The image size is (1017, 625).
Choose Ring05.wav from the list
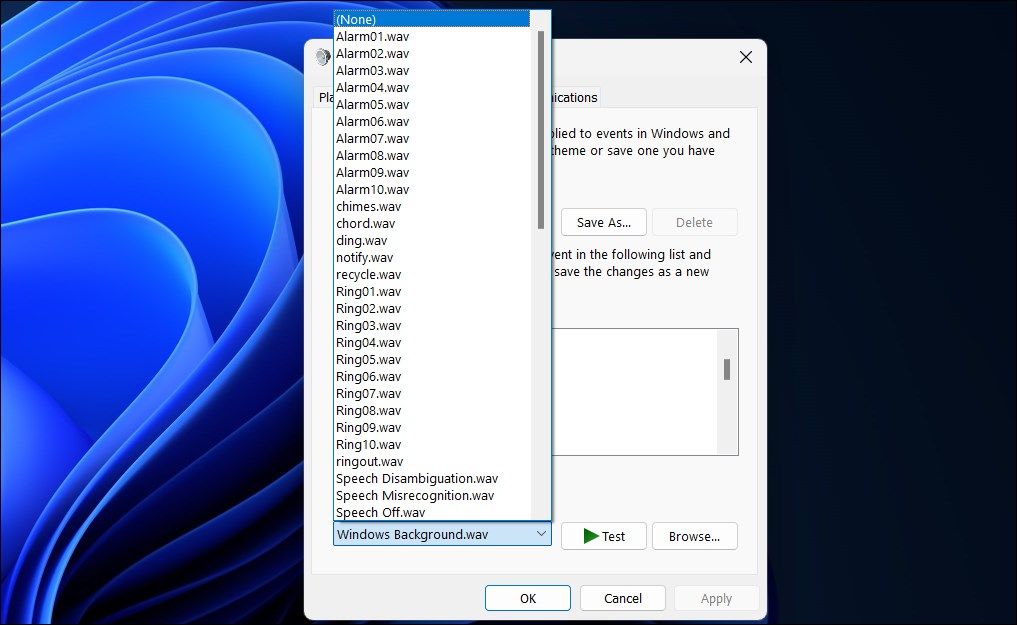tap(366, 359)
